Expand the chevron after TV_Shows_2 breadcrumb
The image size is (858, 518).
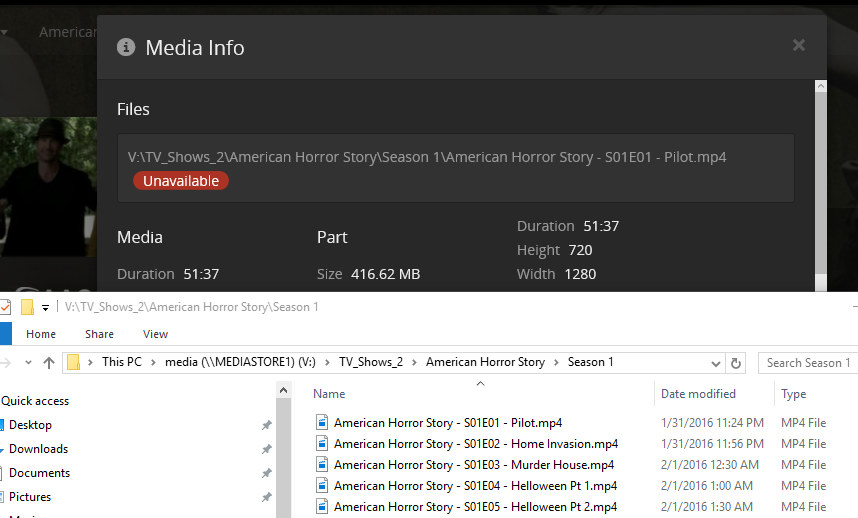pos(415,362)
